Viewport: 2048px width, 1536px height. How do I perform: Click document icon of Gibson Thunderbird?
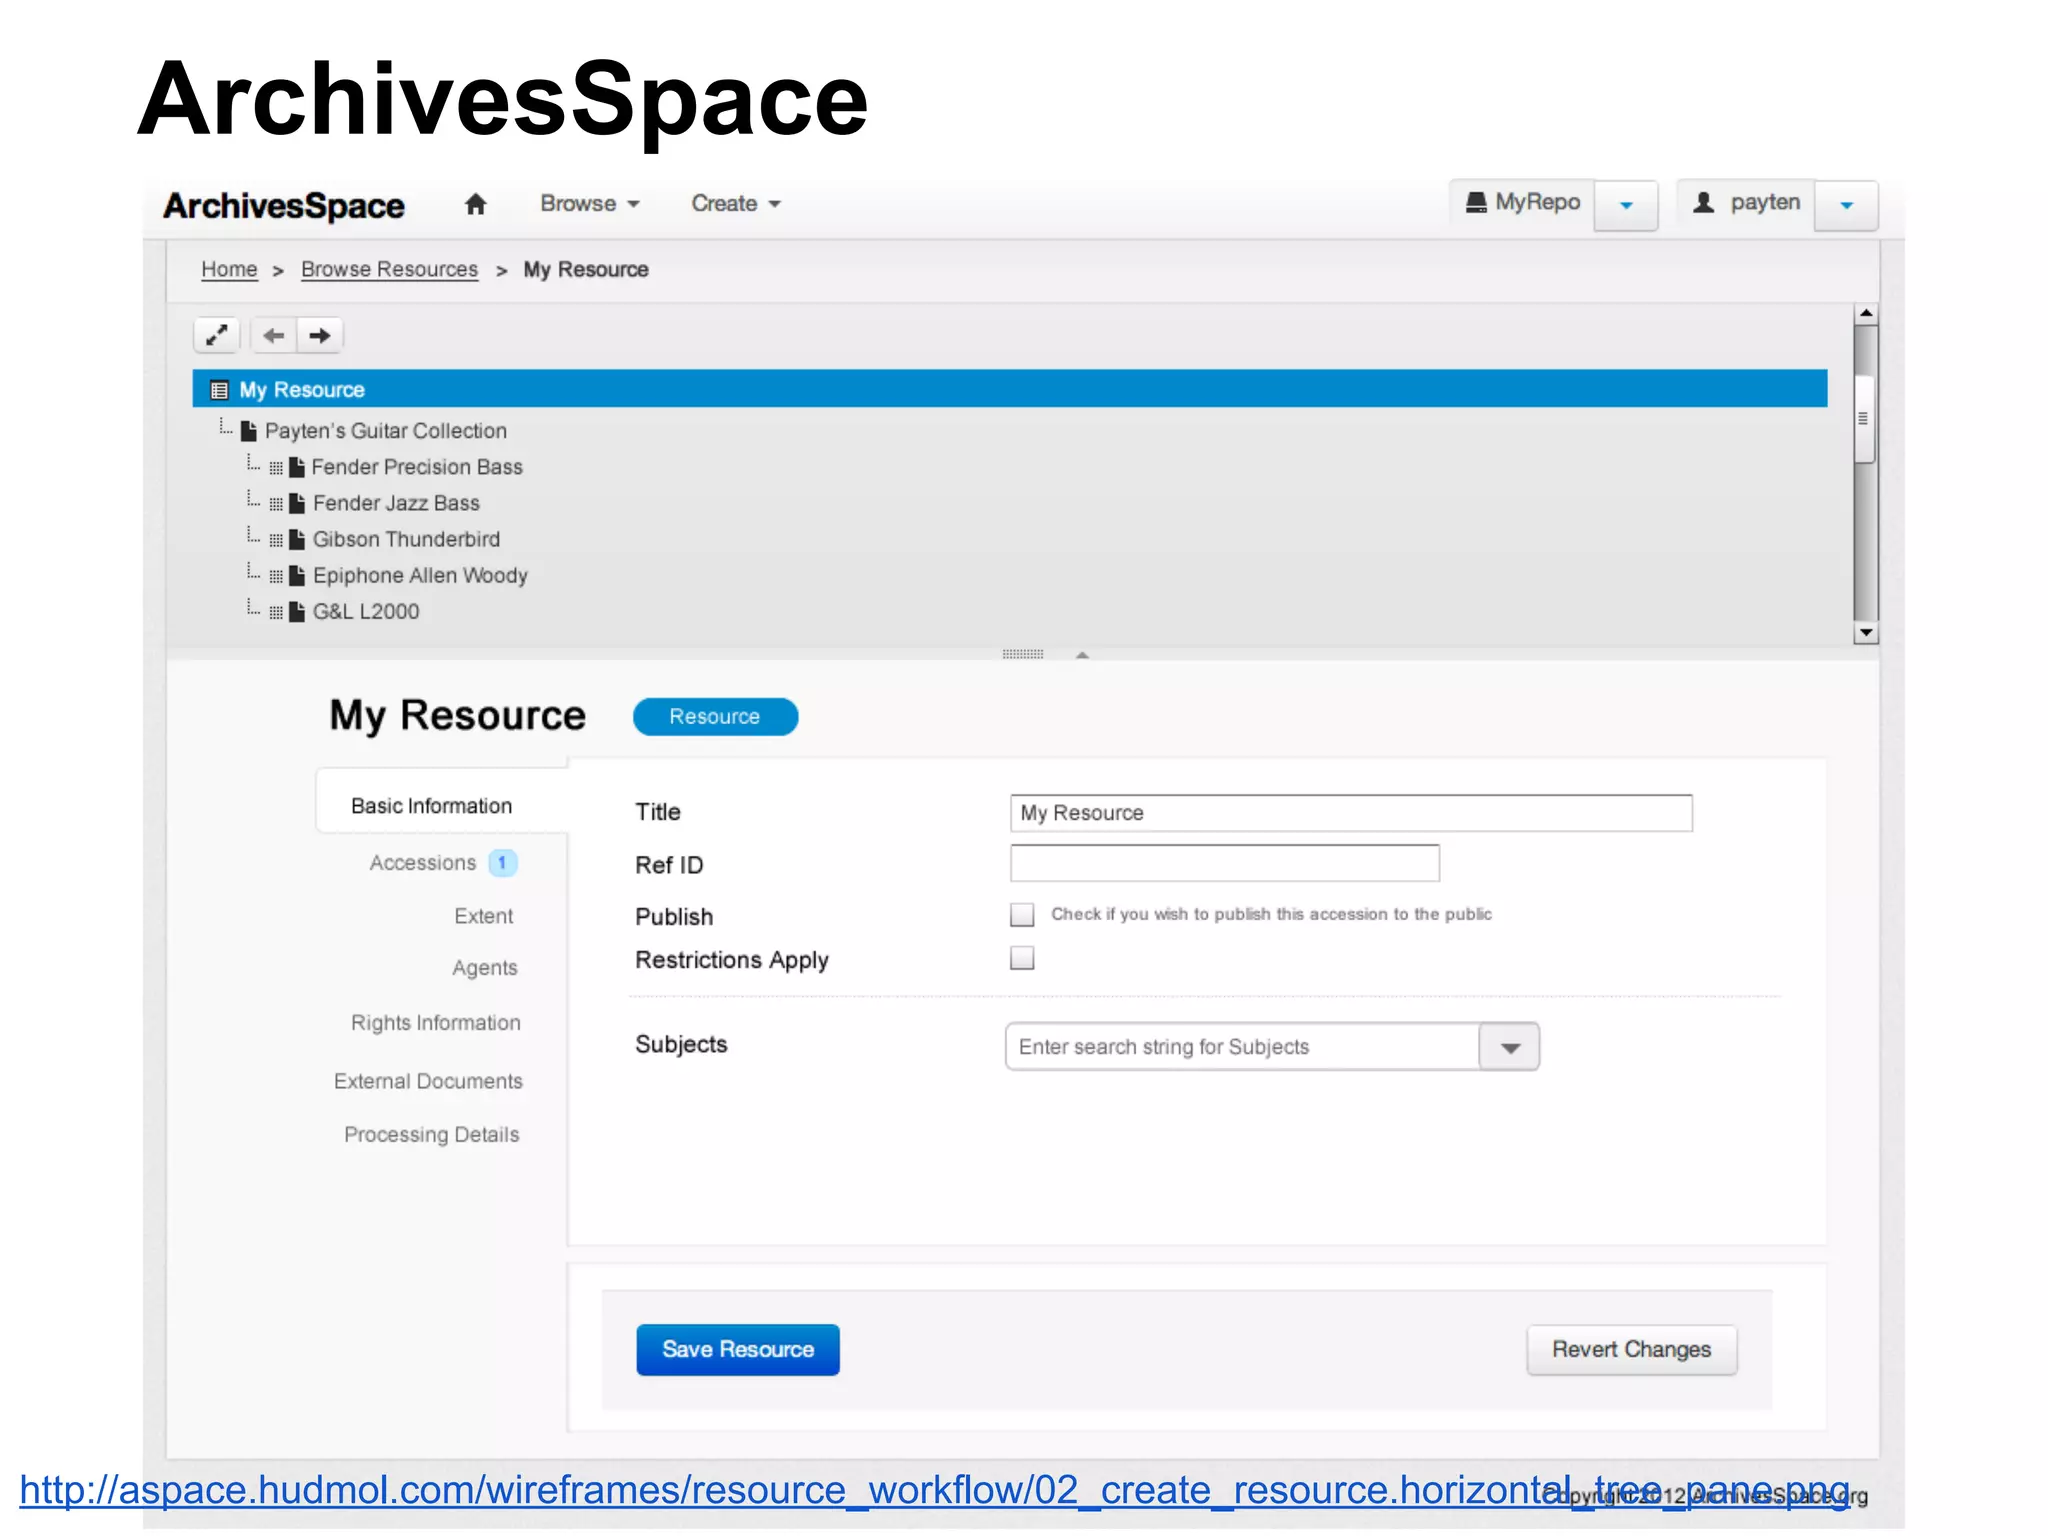pyautogui.click(x=297, y=539)
